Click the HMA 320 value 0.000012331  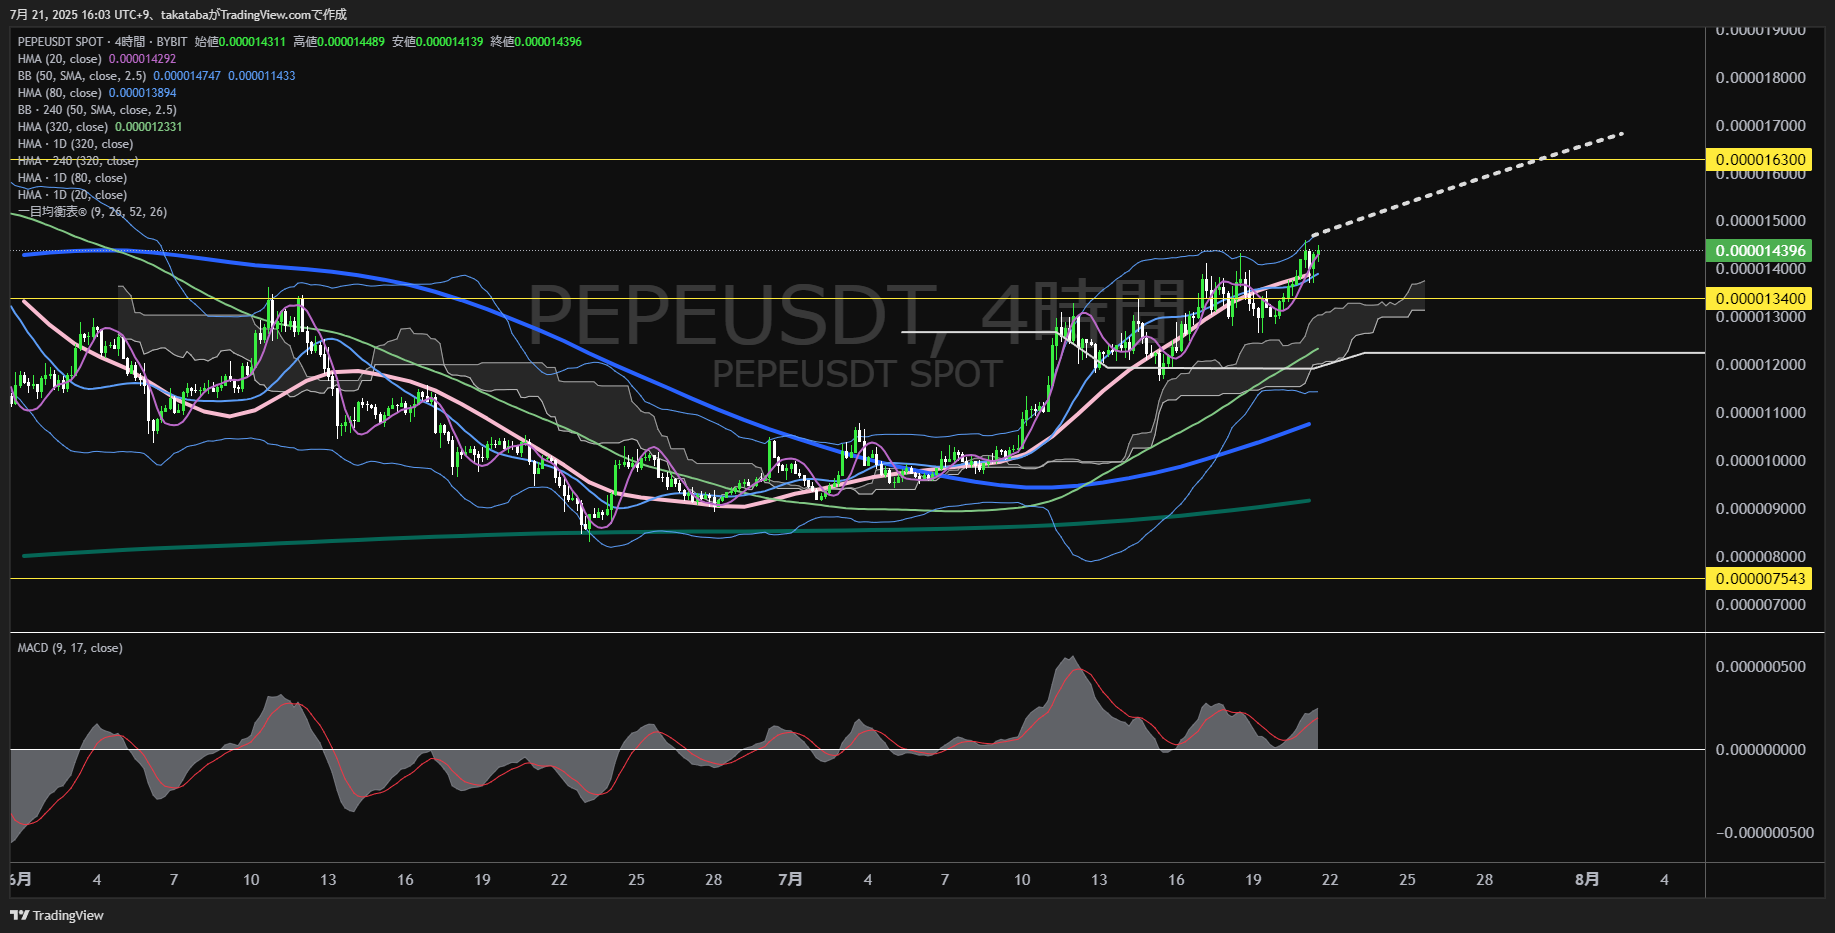click(149, 127)
